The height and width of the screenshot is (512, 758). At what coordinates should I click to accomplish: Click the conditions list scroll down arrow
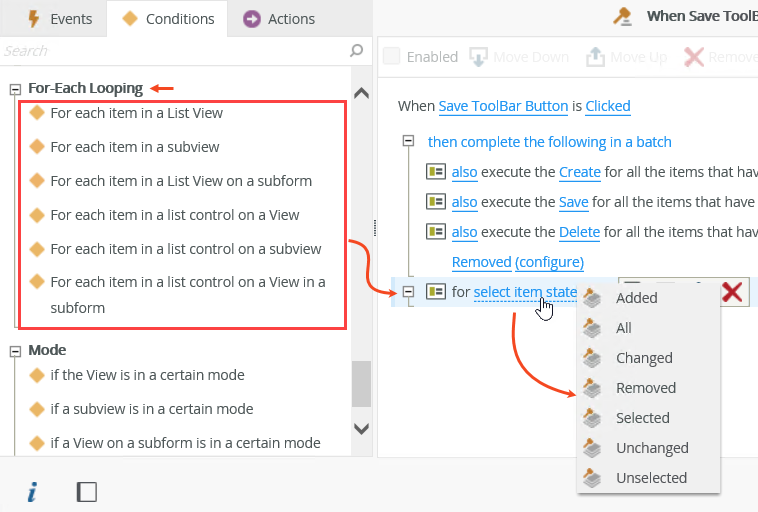point(361,428)
